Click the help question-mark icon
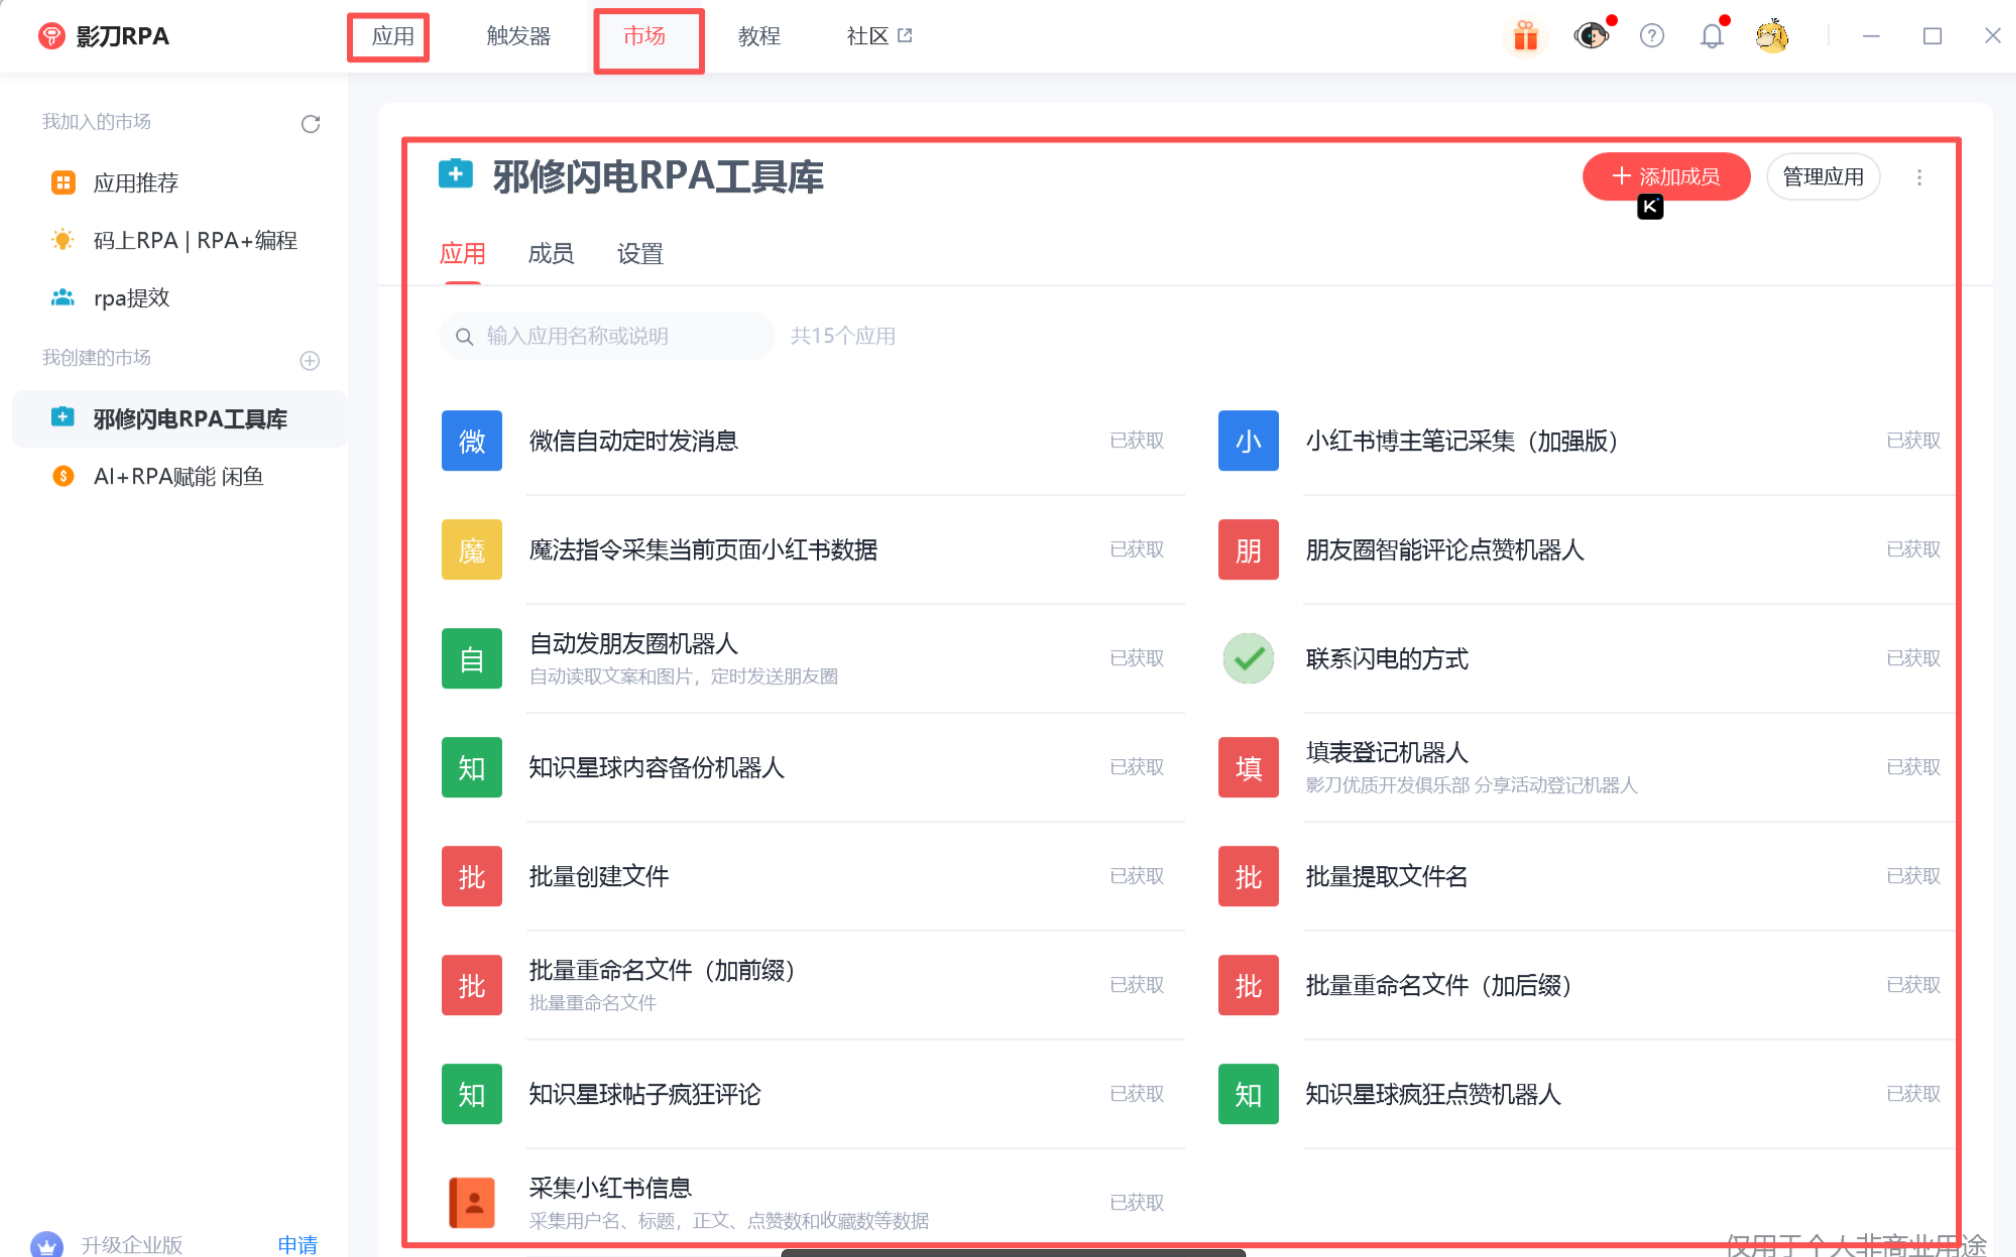Viewport: 2016px width, 1257px height. (1652, 36)
